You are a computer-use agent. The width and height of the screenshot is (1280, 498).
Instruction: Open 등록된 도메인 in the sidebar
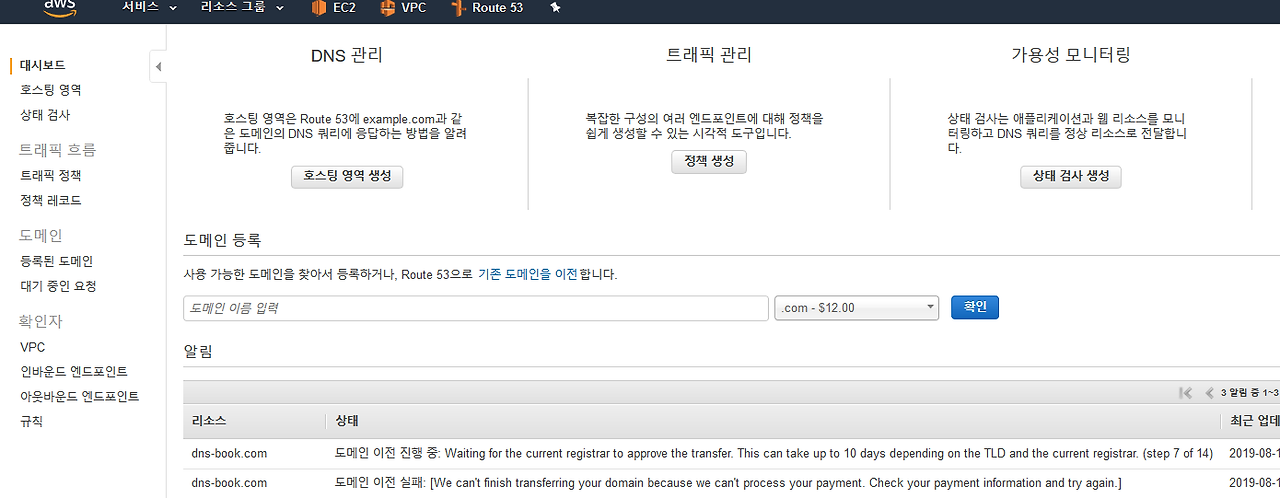click(56, 261)
